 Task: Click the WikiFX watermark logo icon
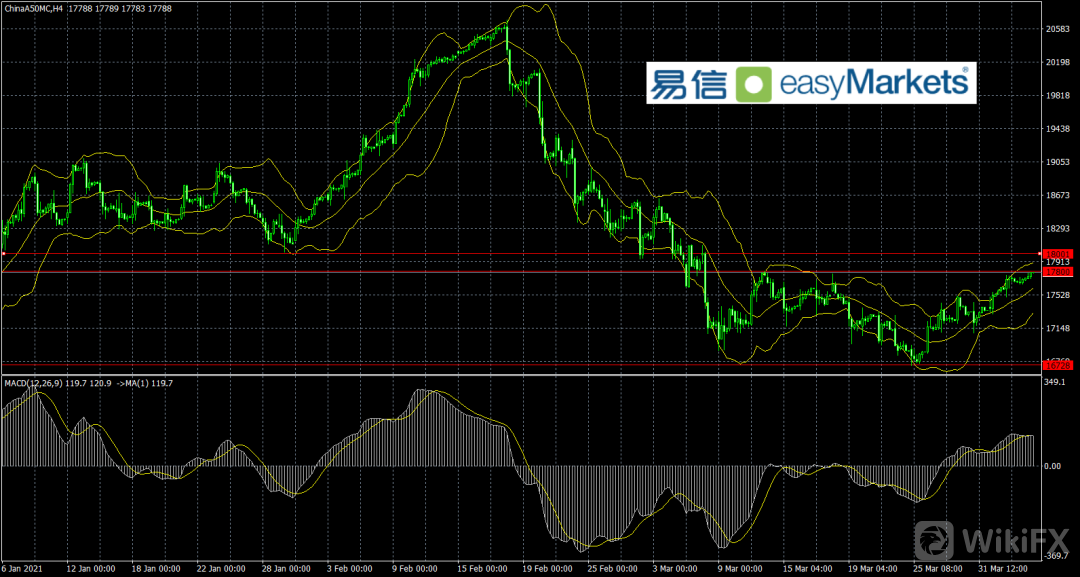click(x=934, y=542)
